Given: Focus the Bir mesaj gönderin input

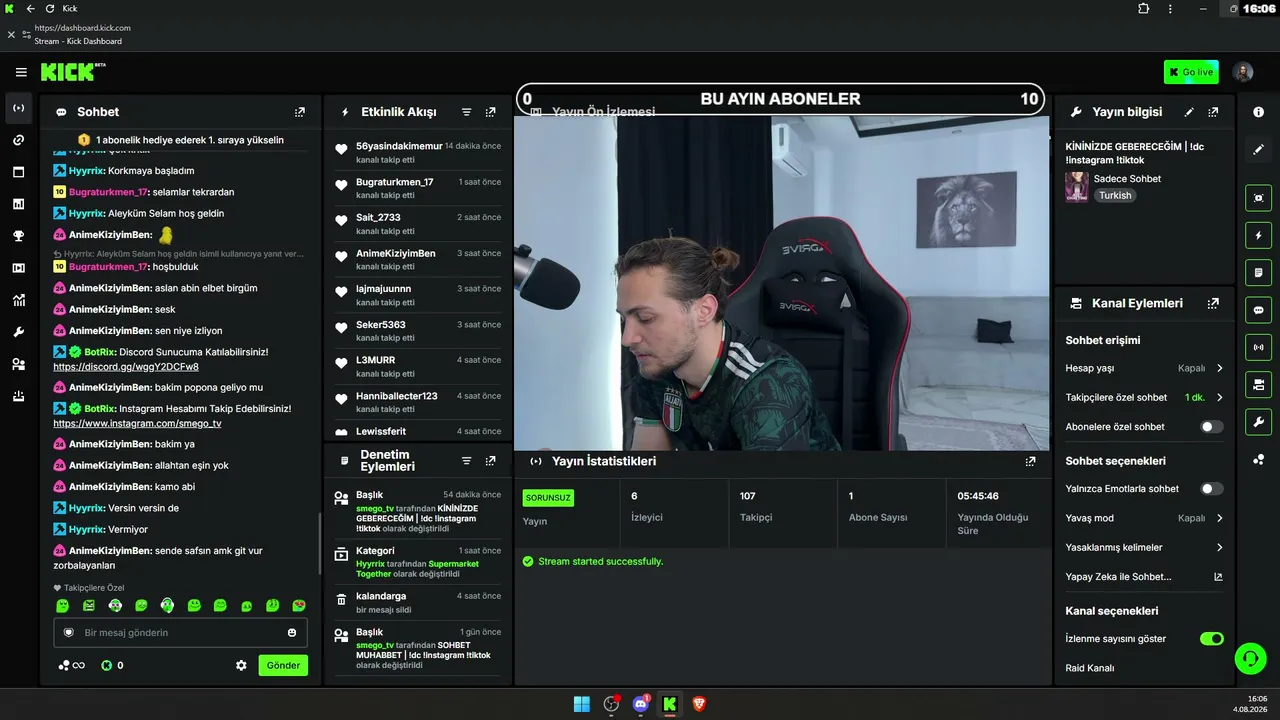Looking at the screenshot, I should pyautogui.click(x=180, y=633).
